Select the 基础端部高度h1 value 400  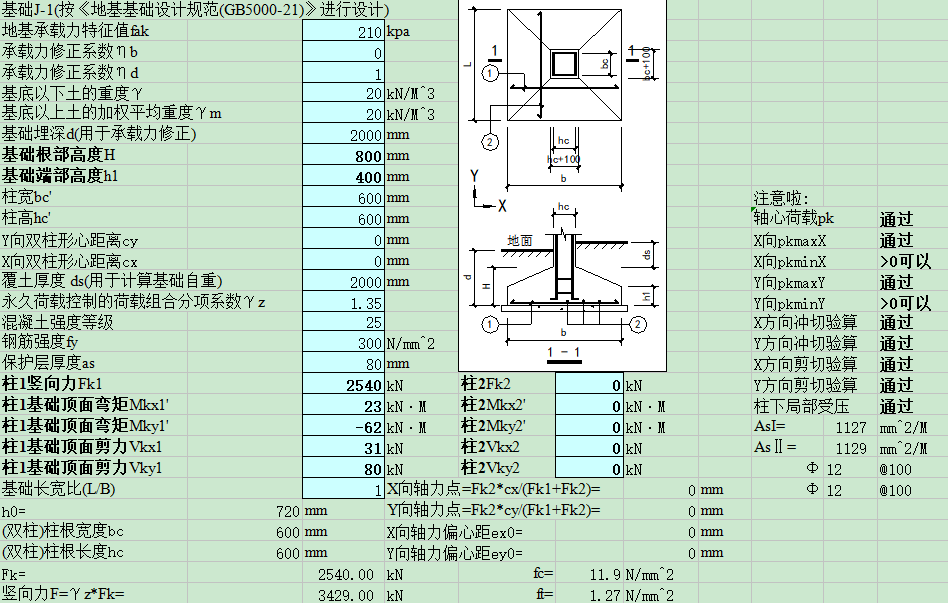click(x=342, y=177)
